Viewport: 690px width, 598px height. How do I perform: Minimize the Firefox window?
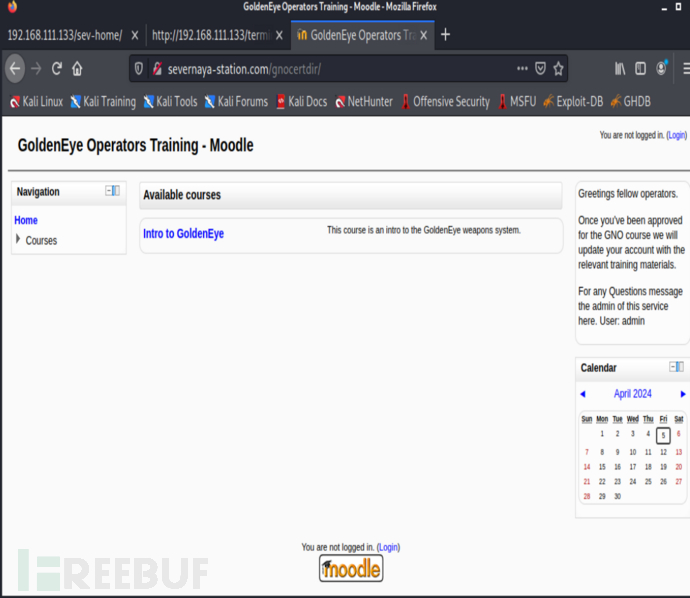click(x=664, y=8)
